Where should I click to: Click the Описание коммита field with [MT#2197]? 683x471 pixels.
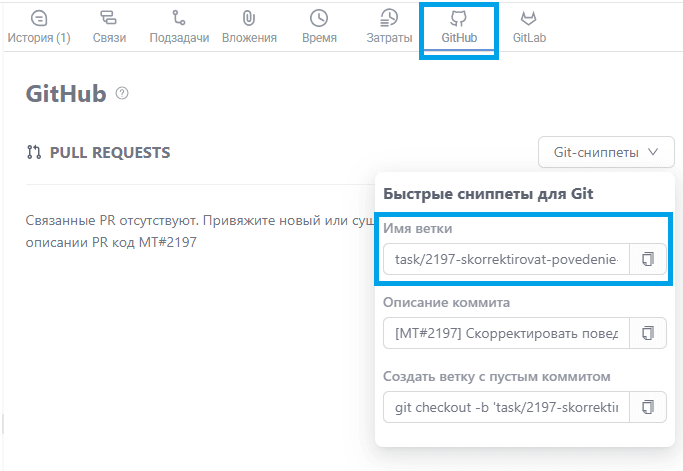(x=506, y=333)
